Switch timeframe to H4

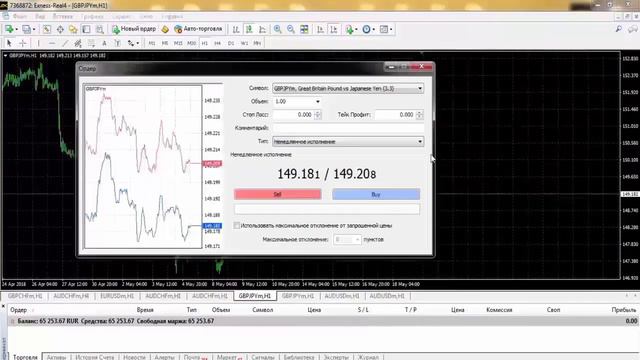click(x=218, y=43)
